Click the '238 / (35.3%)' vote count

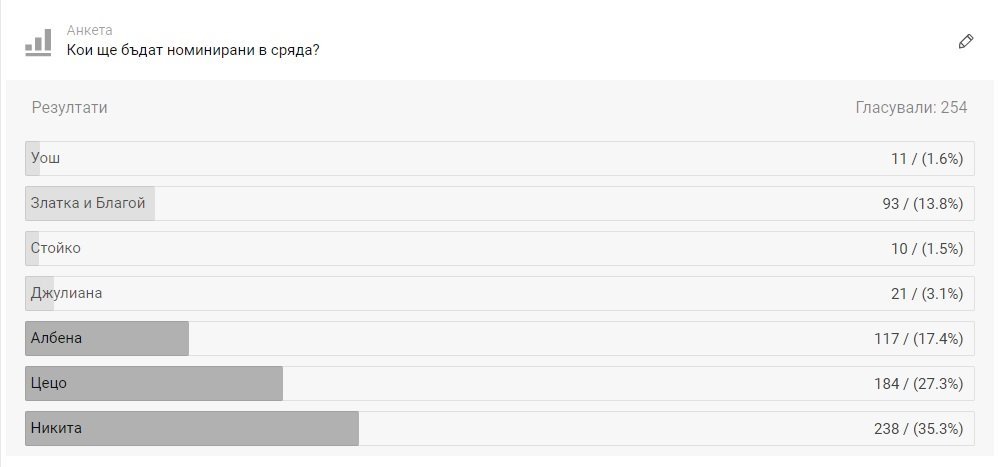[918, 429]
